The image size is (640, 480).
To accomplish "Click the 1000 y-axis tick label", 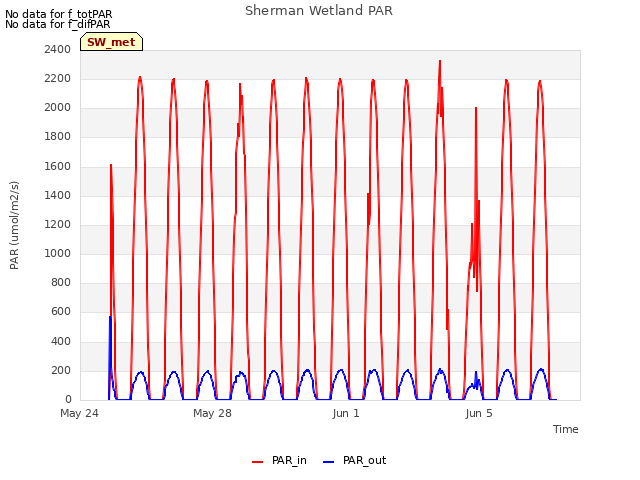I will click(58, 253).
